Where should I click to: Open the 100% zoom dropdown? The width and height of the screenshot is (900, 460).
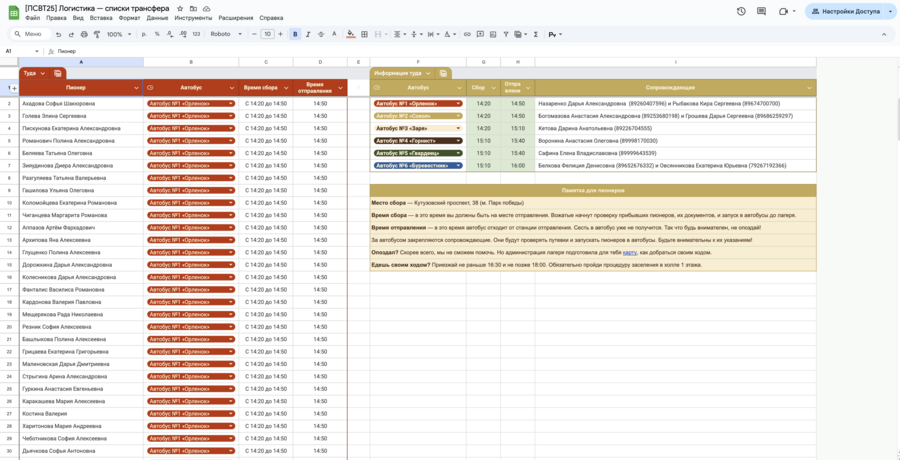[118, 34]
